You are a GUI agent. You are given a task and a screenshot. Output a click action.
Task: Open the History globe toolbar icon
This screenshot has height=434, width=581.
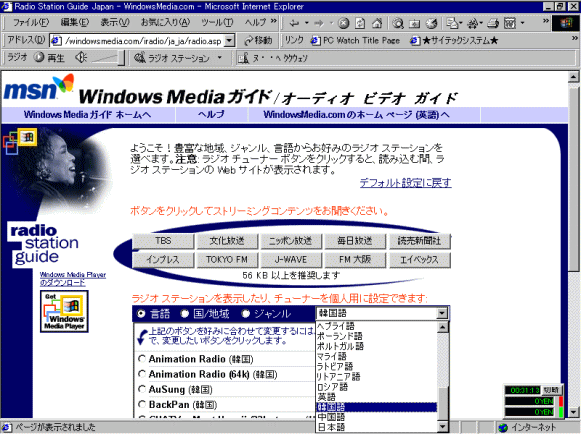(x=431, y=23)
